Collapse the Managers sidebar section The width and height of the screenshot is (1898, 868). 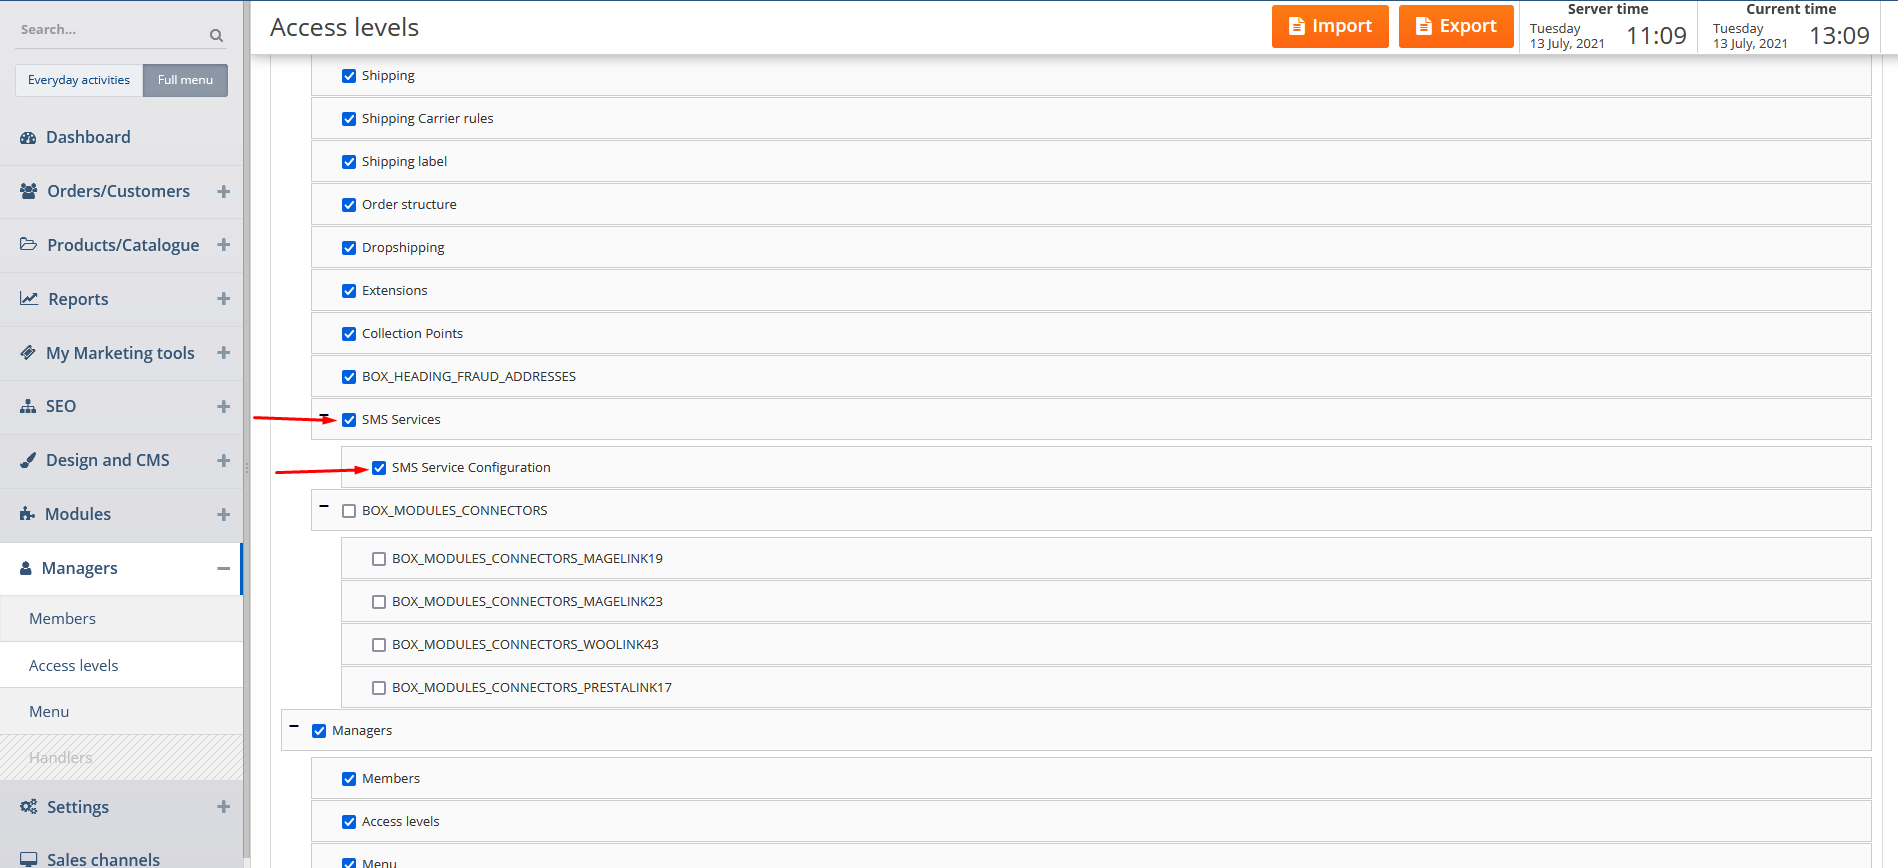[x=223, y=568]
